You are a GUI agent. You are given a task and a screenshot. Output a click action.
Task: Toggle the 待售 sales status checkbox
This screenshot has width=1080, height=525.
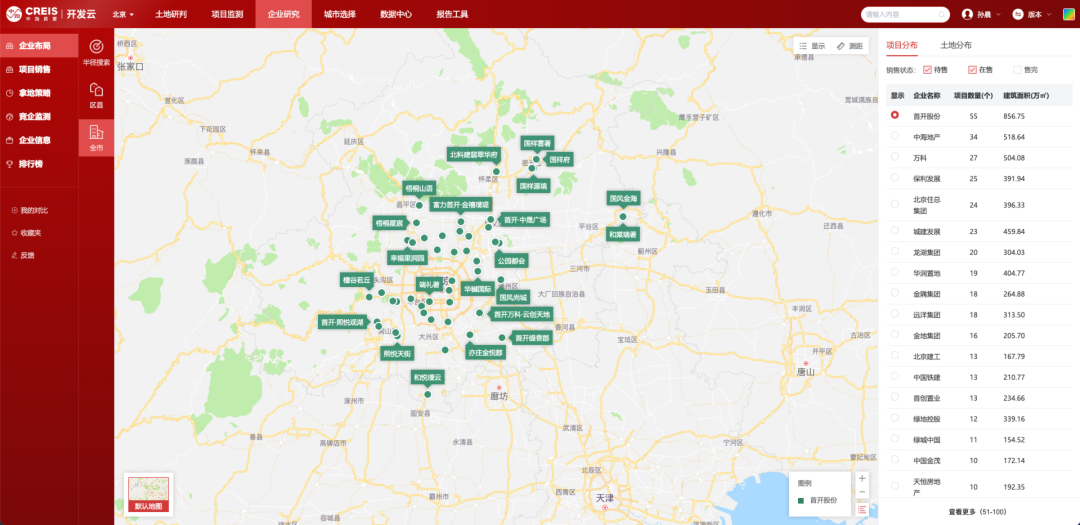coord(926,70)
